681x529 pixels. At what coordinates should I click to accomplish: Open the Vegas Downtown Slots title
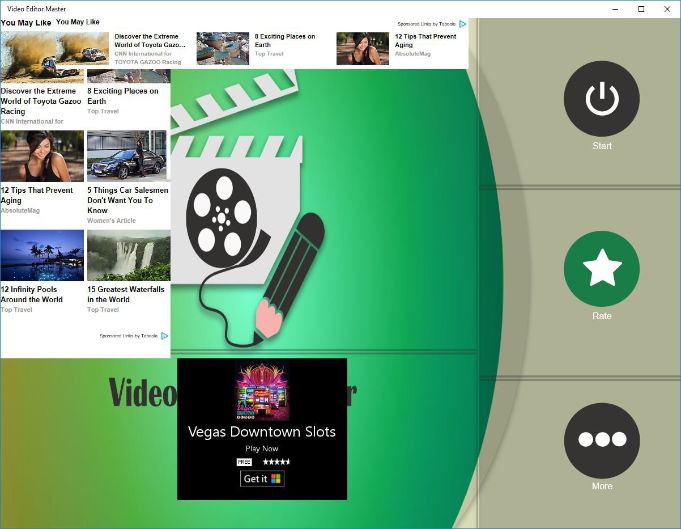[262, 432]
